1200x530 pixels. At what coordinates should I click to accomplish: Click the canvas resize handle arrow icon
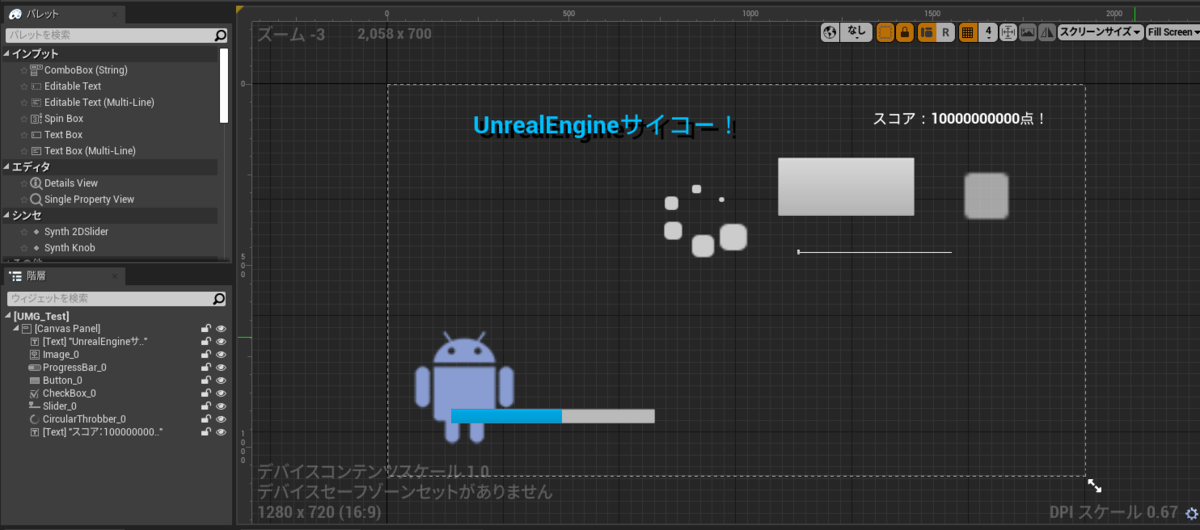(x=1095, y=485)
